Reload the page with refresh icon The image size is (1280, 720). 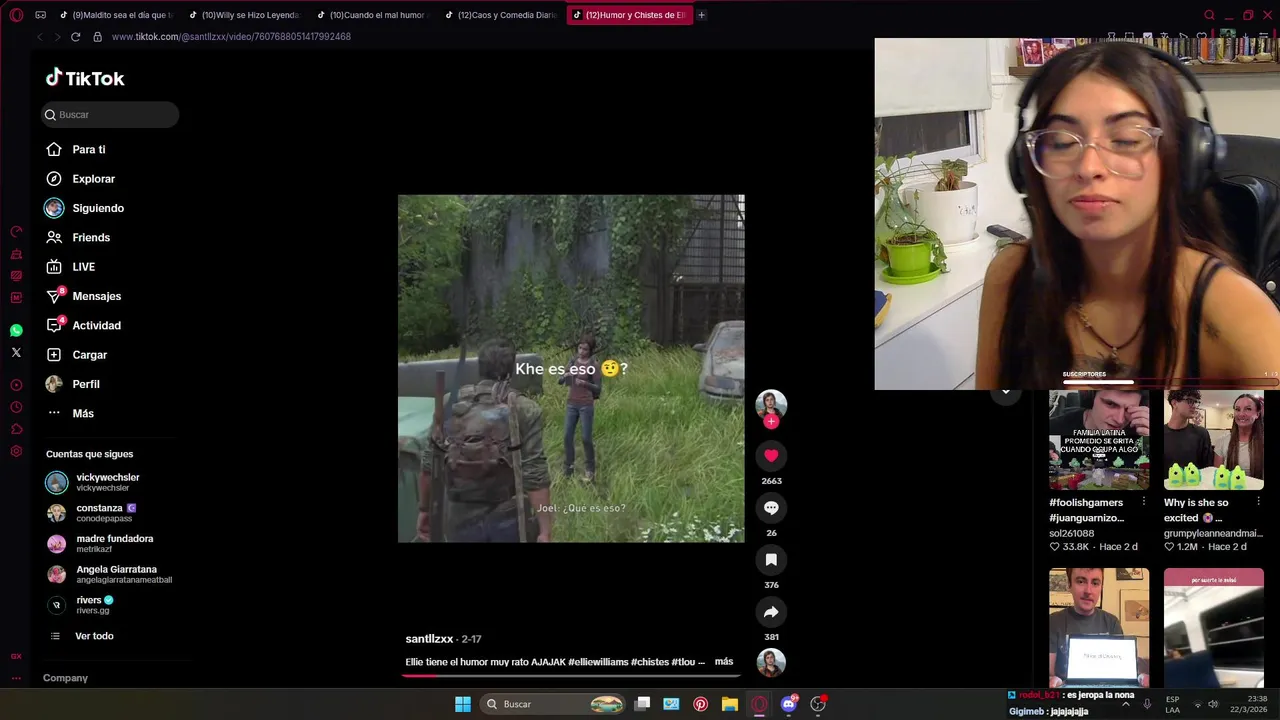[75, 37]
